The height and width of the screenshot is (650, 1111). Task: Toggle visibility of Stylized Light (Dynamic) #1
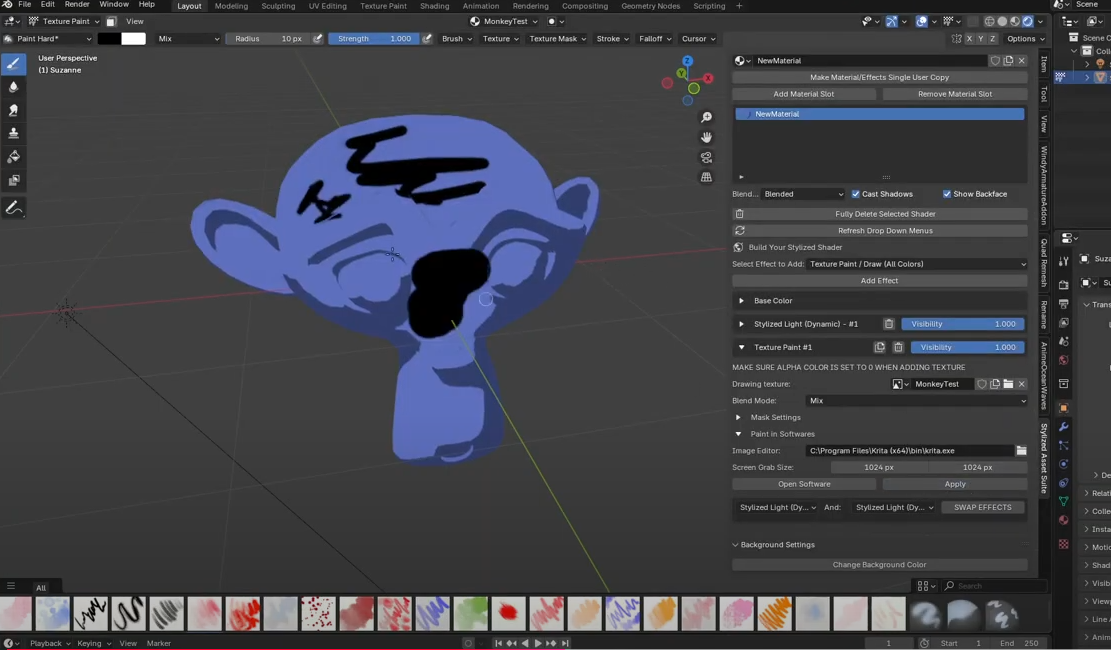[x=962, y=324]
